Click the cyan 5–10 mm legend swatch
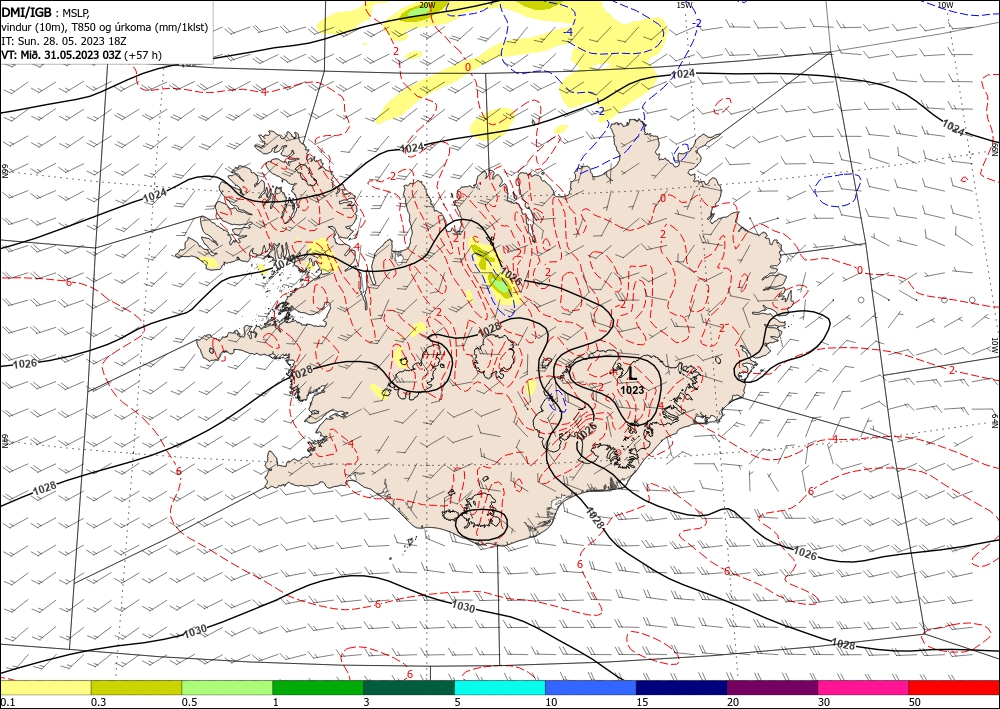The width and height of the screenshot is (1000, 709). [x=500, y=687]
